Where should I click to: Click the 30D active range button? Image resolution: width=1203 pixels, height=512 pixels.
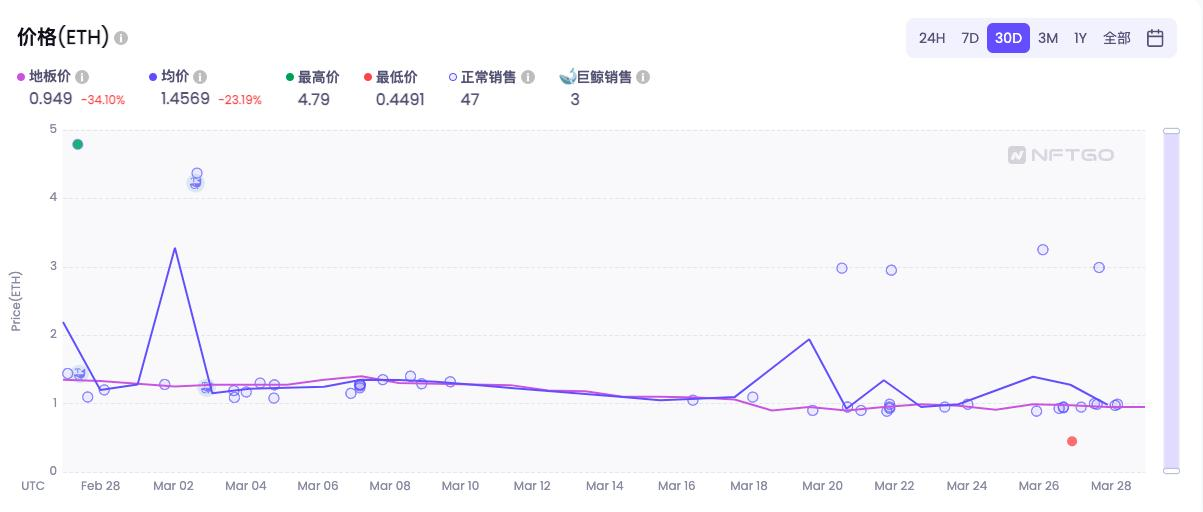[1008, 38]
